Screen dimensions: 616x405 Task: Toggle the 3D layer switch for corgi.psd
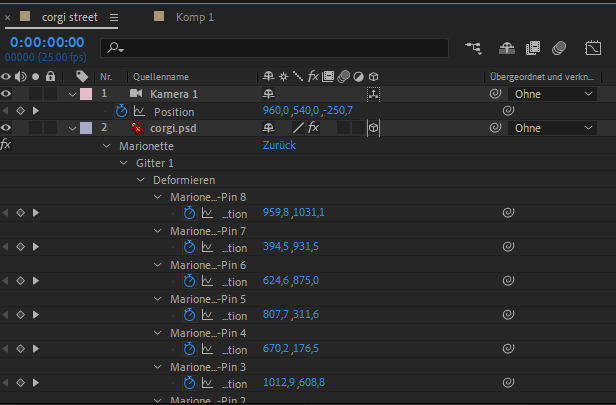pos(373,128)
